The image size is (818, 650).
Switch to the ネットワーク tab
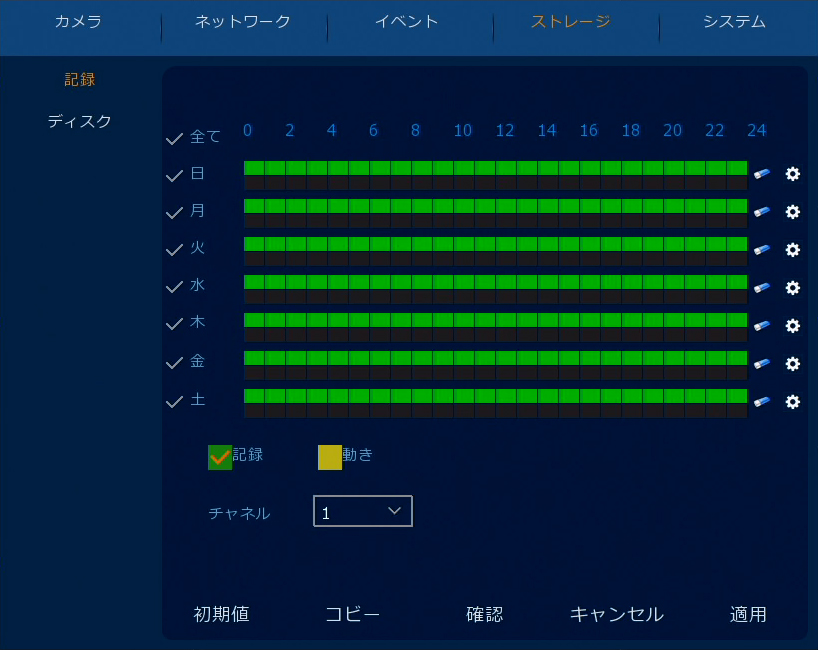[243, 21]
